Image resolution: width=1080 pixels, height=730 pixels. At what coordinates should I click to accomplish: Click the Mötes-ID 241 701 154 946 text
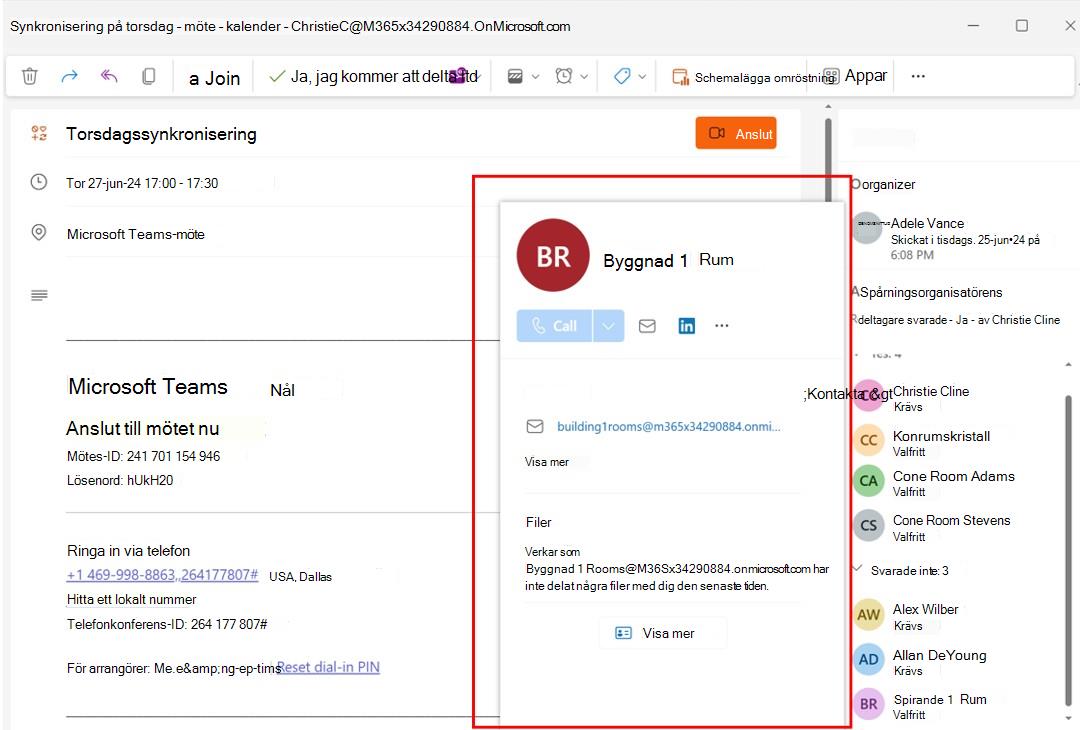click(143, 456)
